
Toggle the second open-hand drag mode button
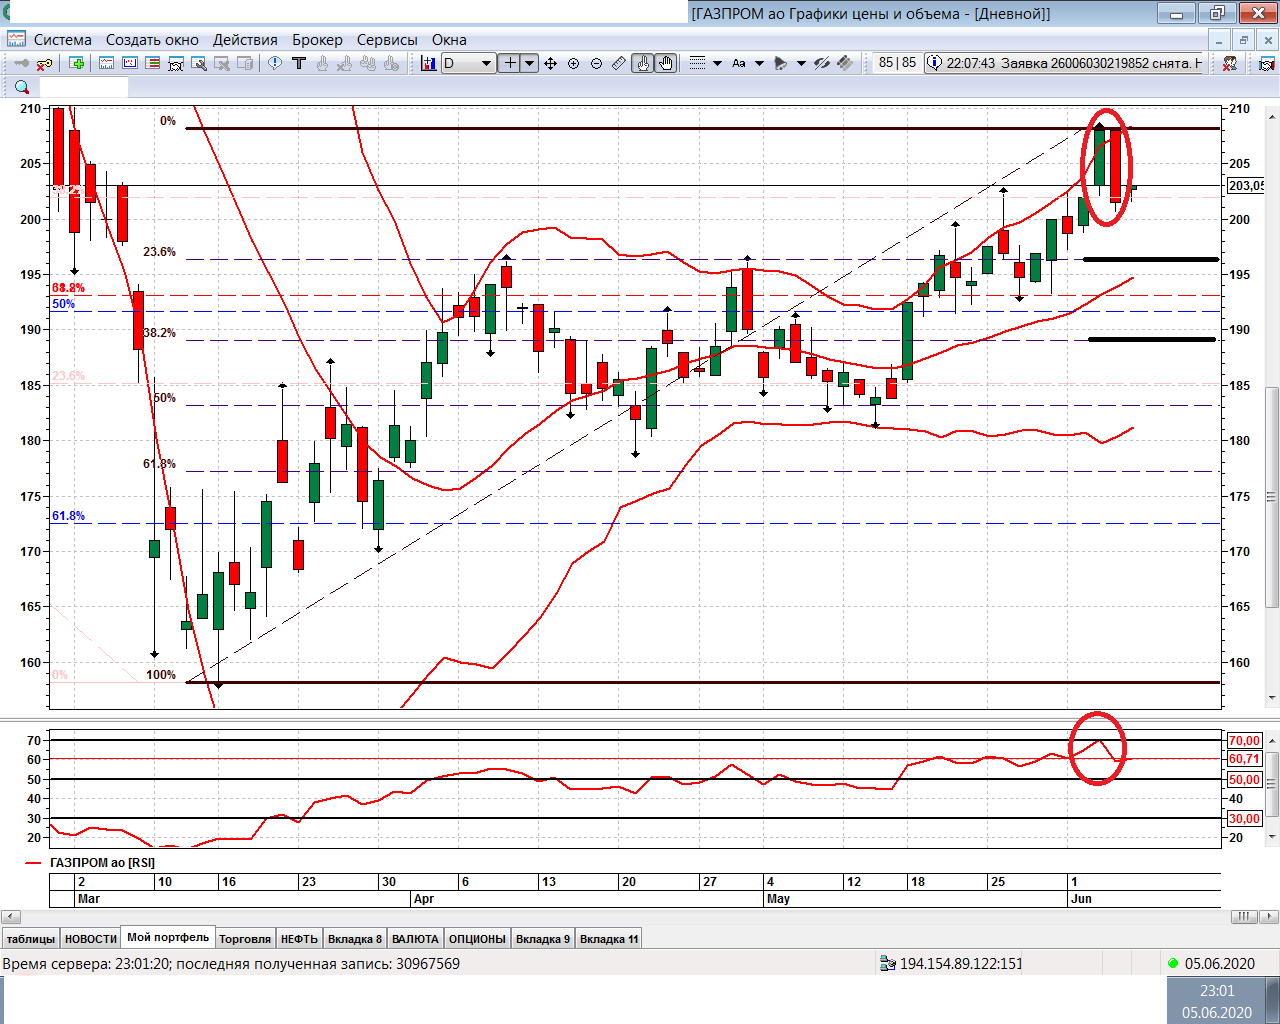[665, 63]
